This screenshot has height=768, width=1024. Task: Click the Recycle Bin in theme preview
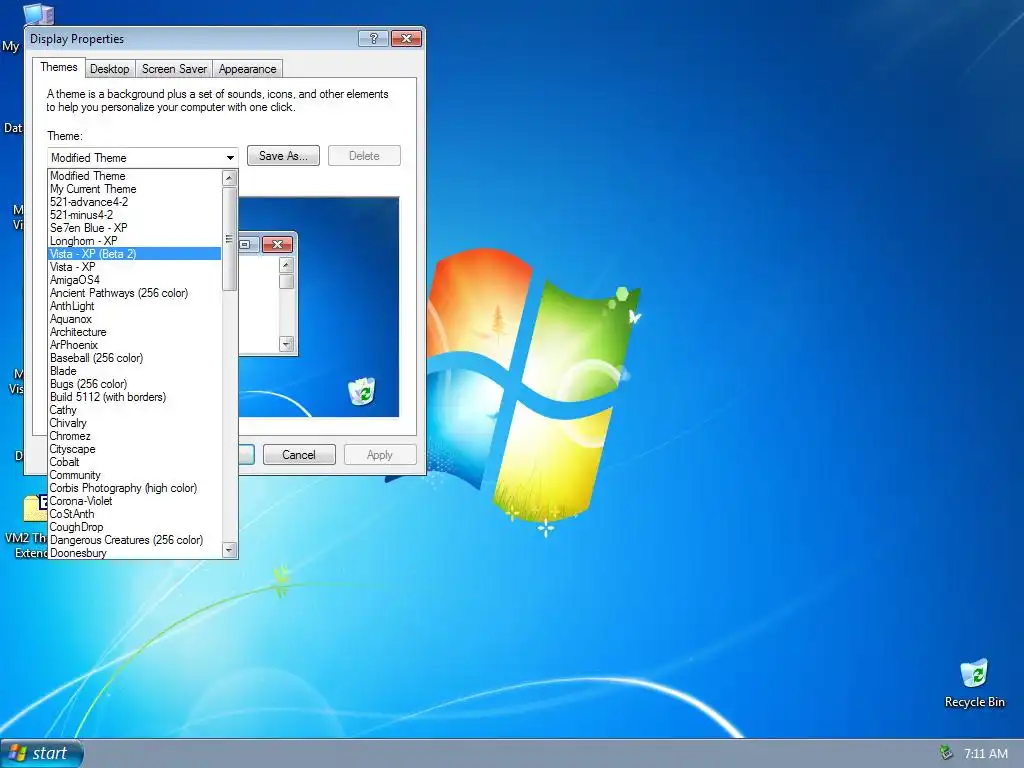click(362, 391)
